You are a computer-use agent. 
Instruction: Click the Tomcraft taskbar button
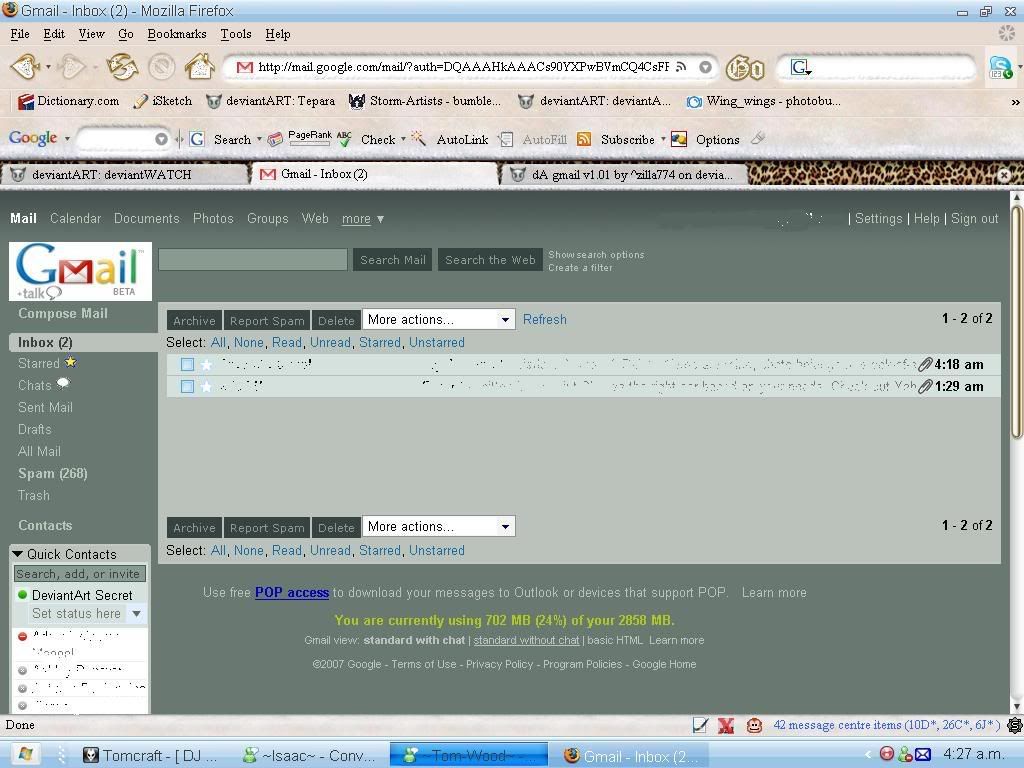point(151,756)
